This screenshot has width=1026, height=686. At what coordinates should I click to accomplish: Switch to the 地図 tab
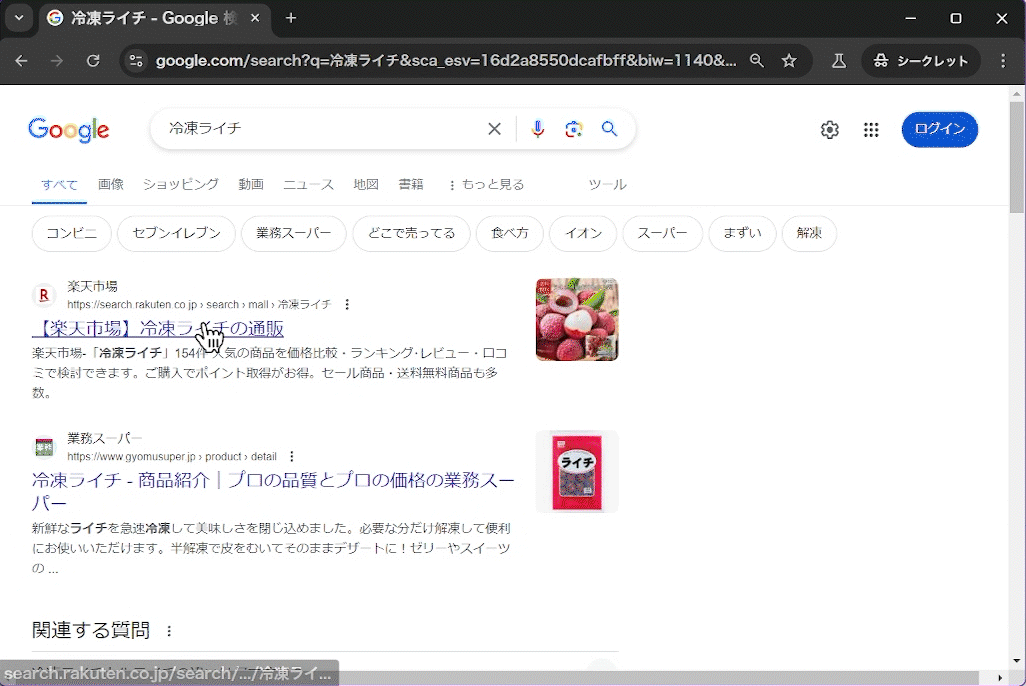point(366,185)
